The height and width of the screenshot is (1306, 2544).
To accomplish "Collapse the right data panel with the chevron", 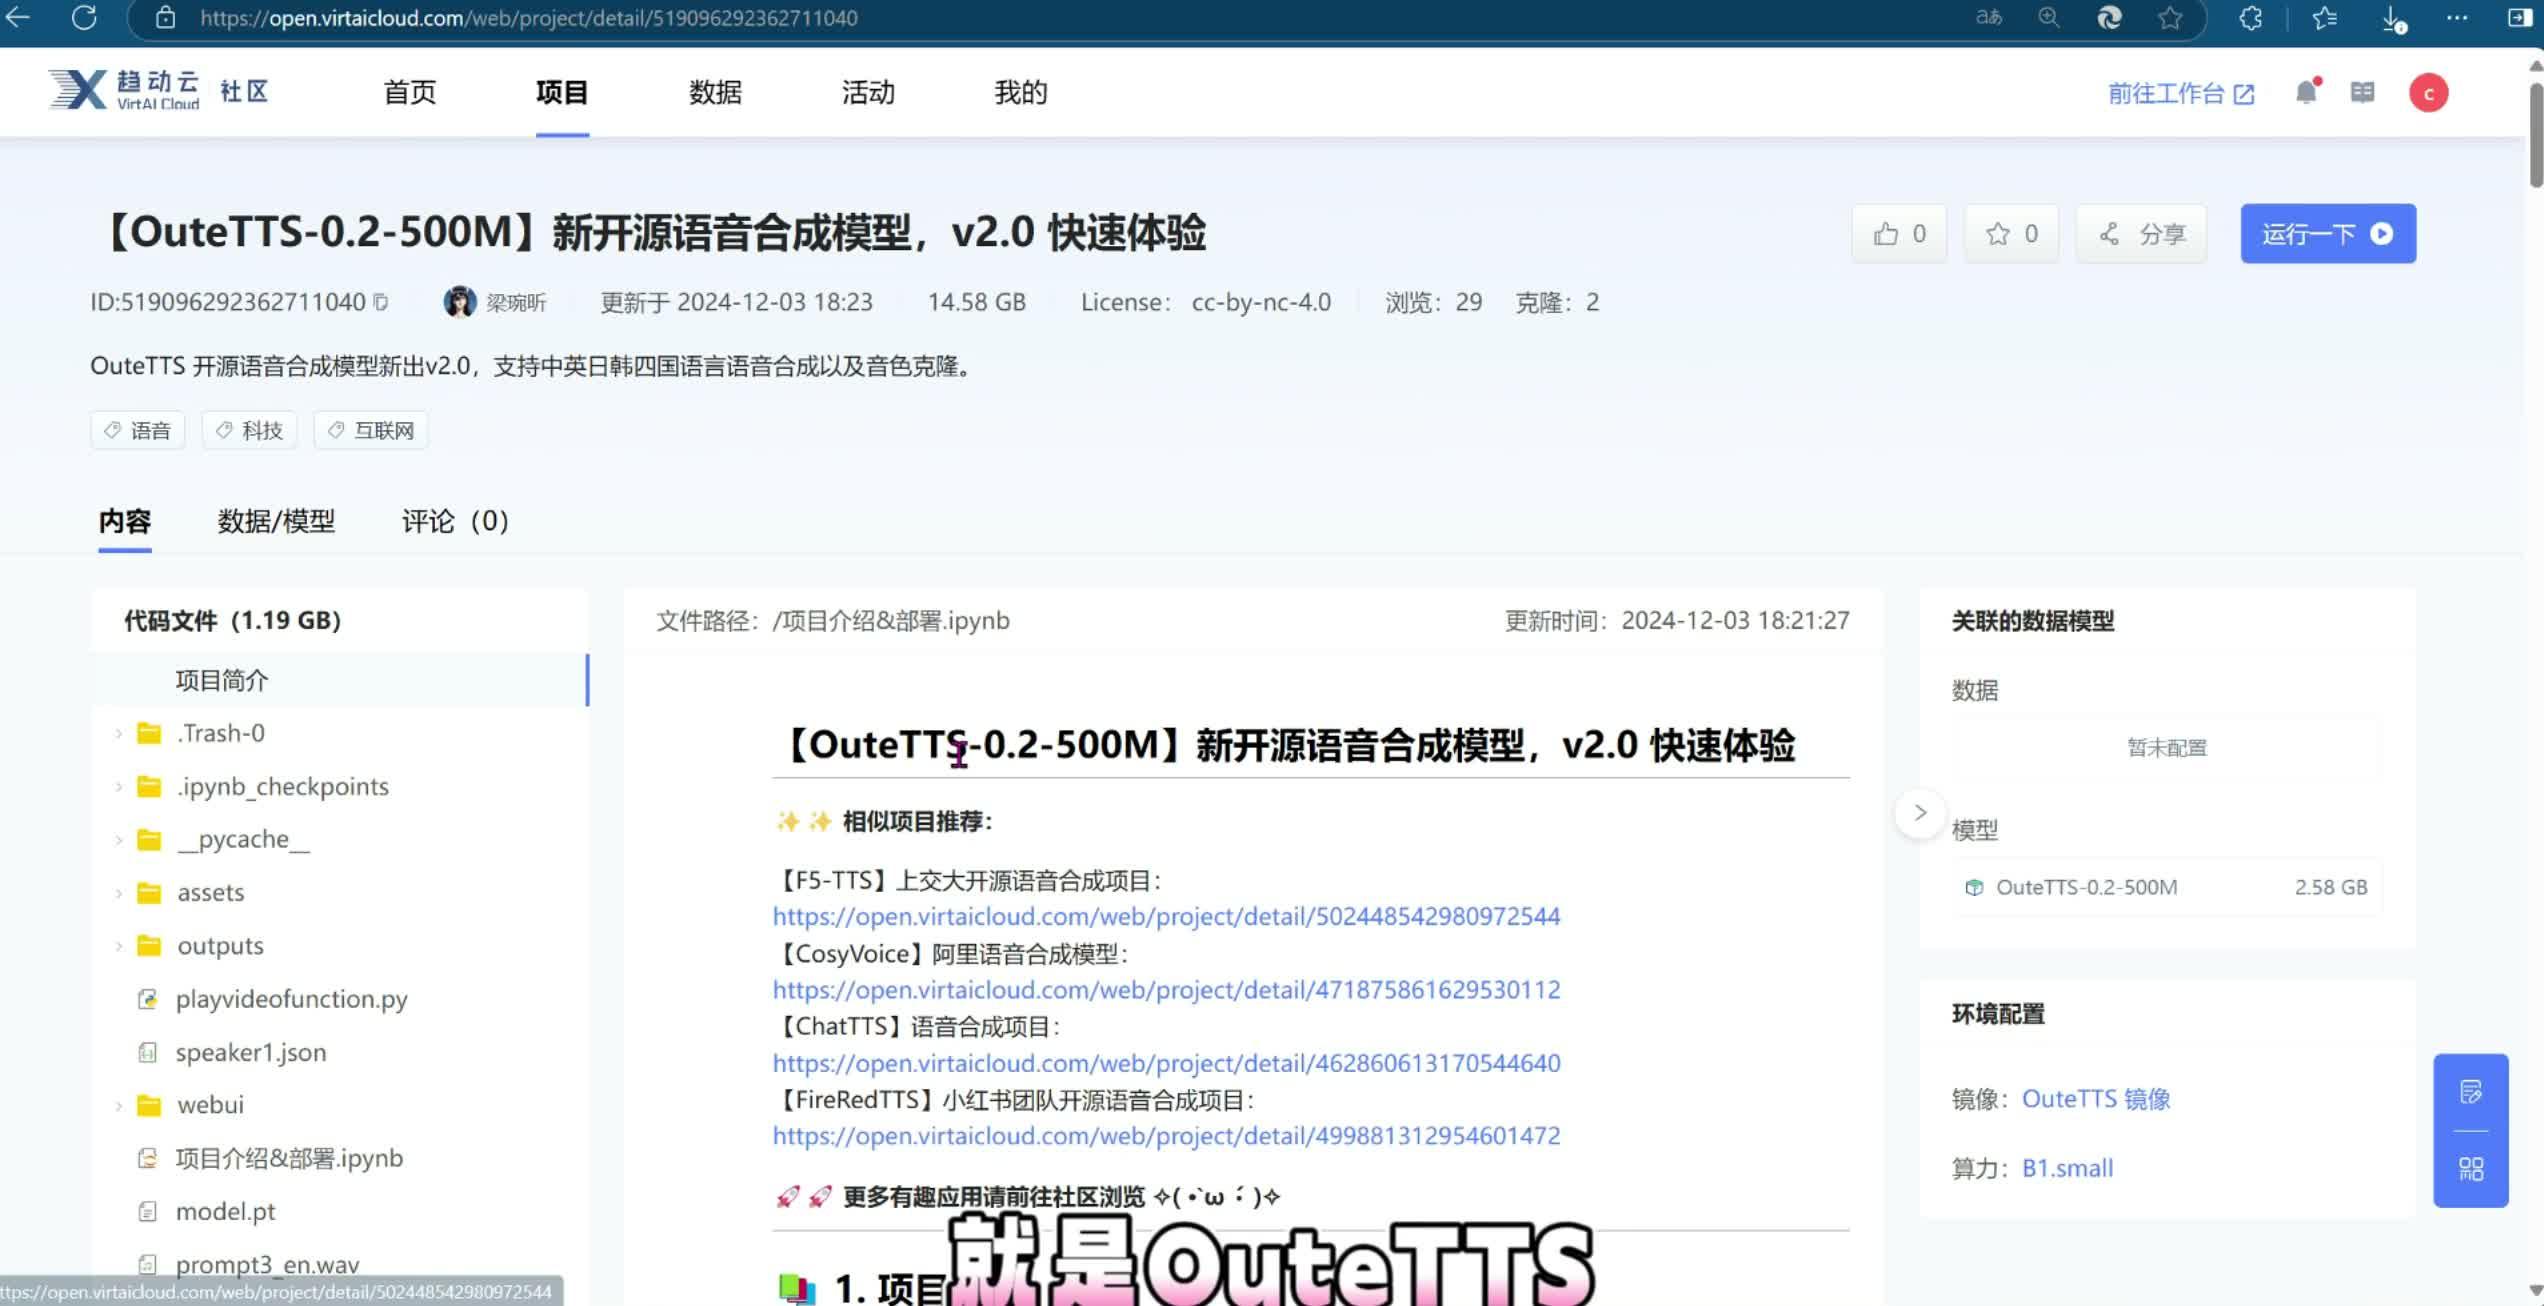I will click(1919, 813).
